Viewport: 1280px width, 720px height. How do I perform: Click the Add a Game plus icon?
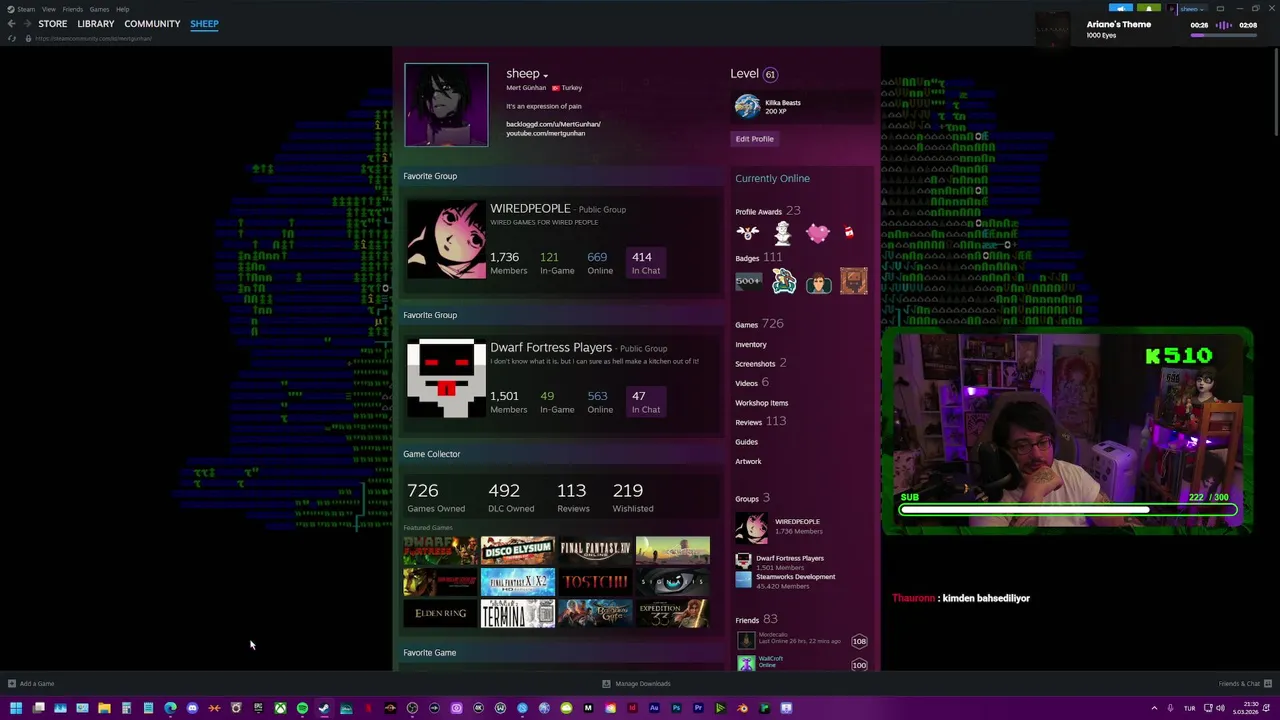12,684
